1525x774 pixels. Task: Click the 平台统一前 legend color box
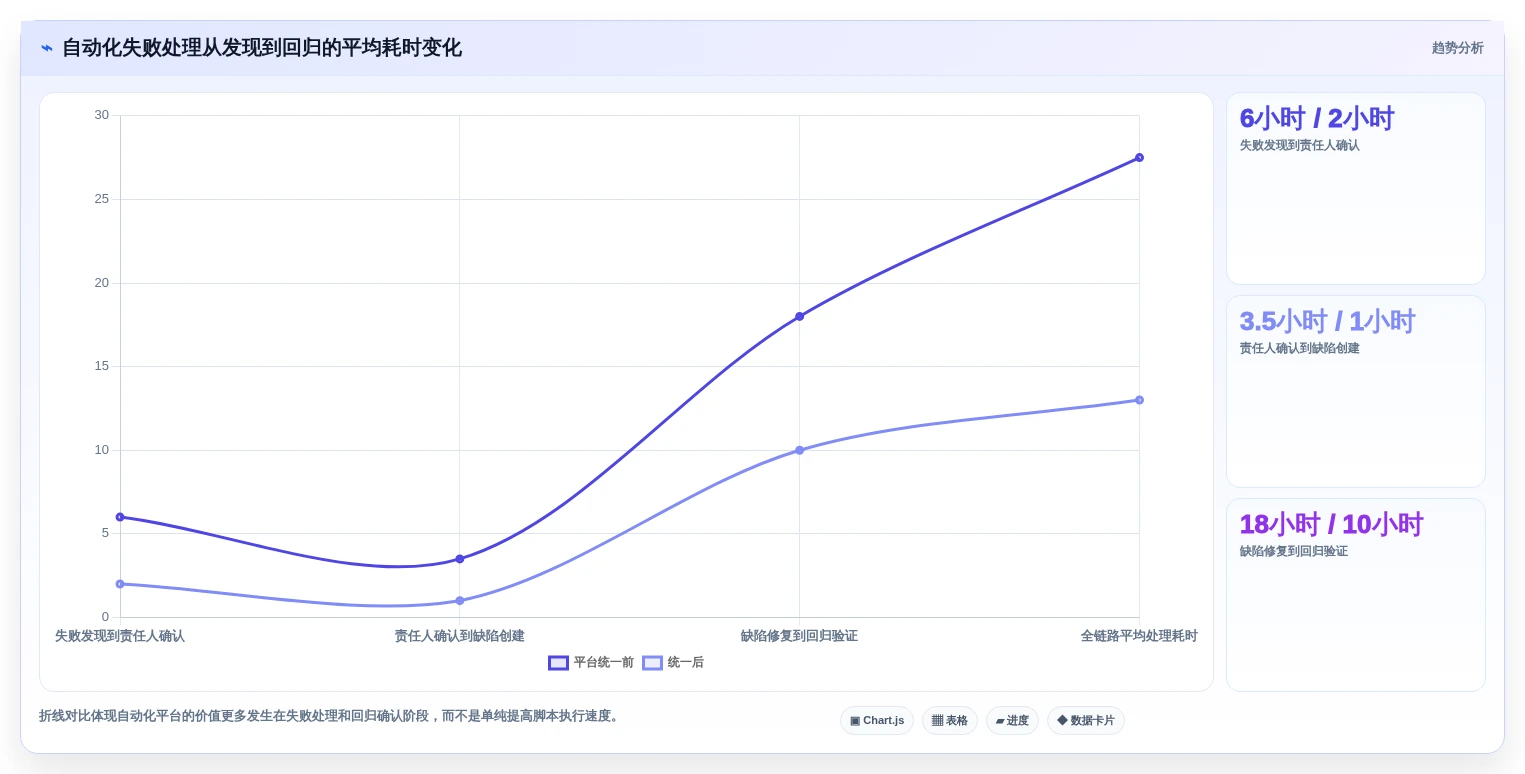point(558,663)
